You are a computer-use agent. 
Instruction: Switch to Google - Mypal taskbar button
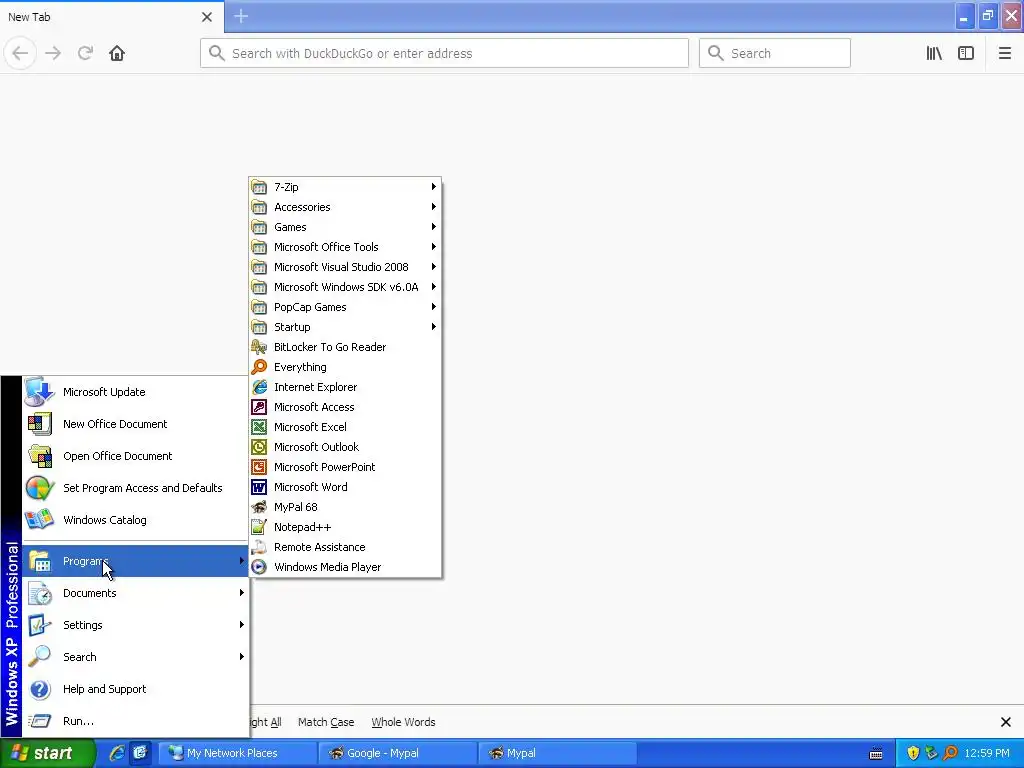(397, 754)
